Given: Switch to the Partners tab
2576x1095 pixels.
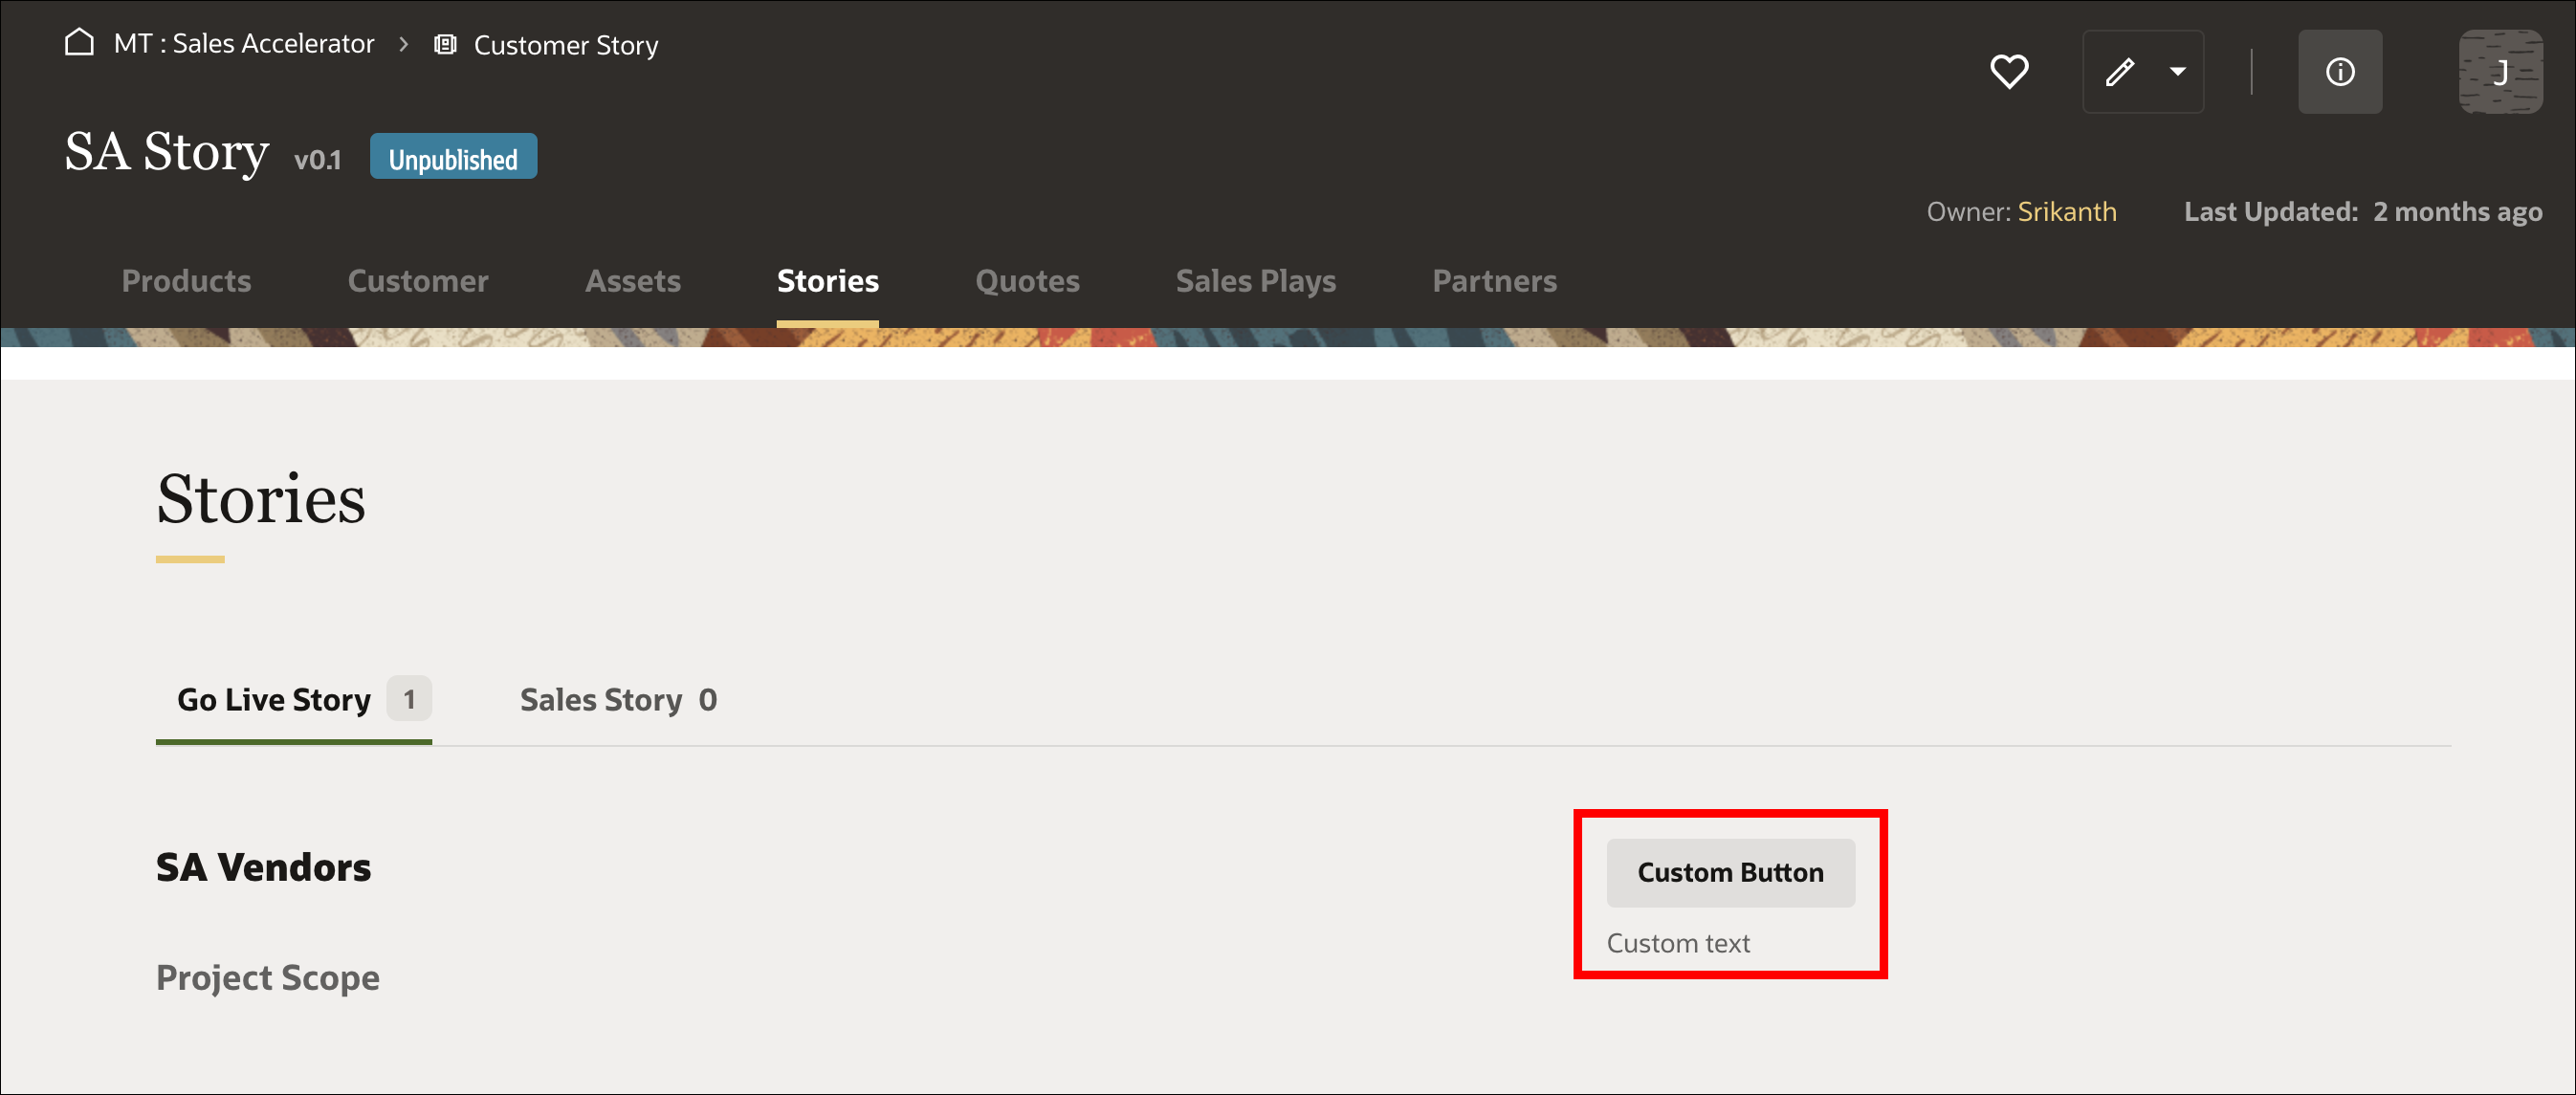Looking at the screenshot, I should [1495, 281].
